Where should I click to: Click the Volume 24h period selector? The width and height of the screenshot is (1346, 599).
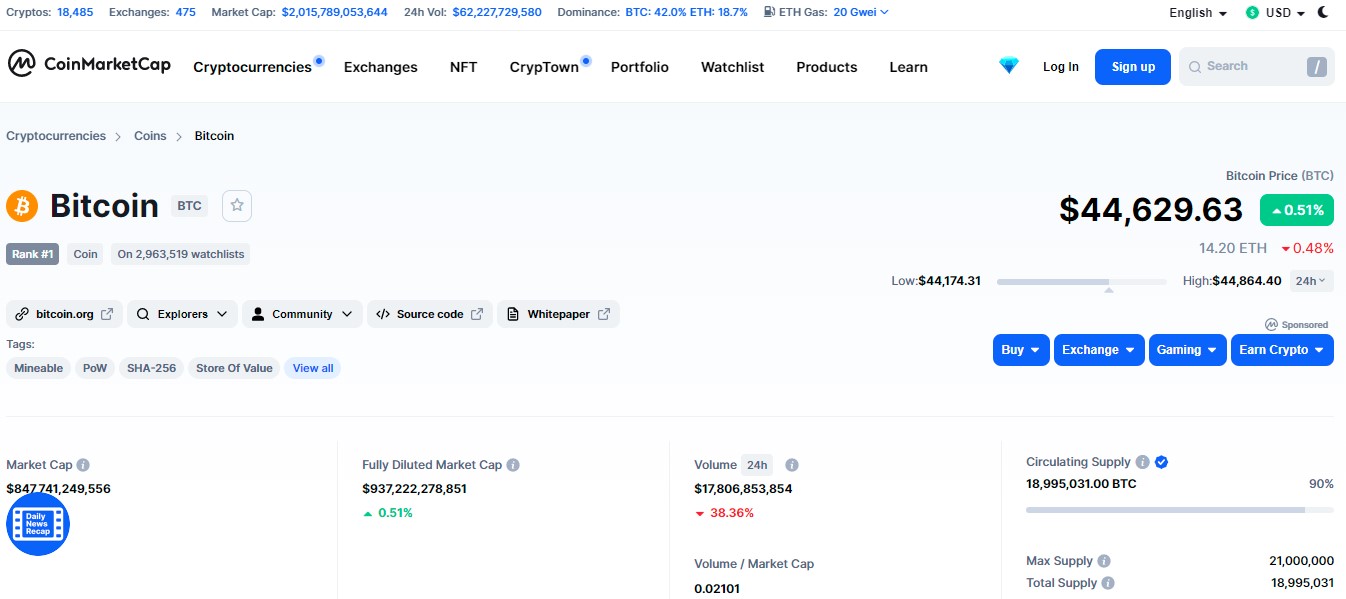[x=757, y=465]
